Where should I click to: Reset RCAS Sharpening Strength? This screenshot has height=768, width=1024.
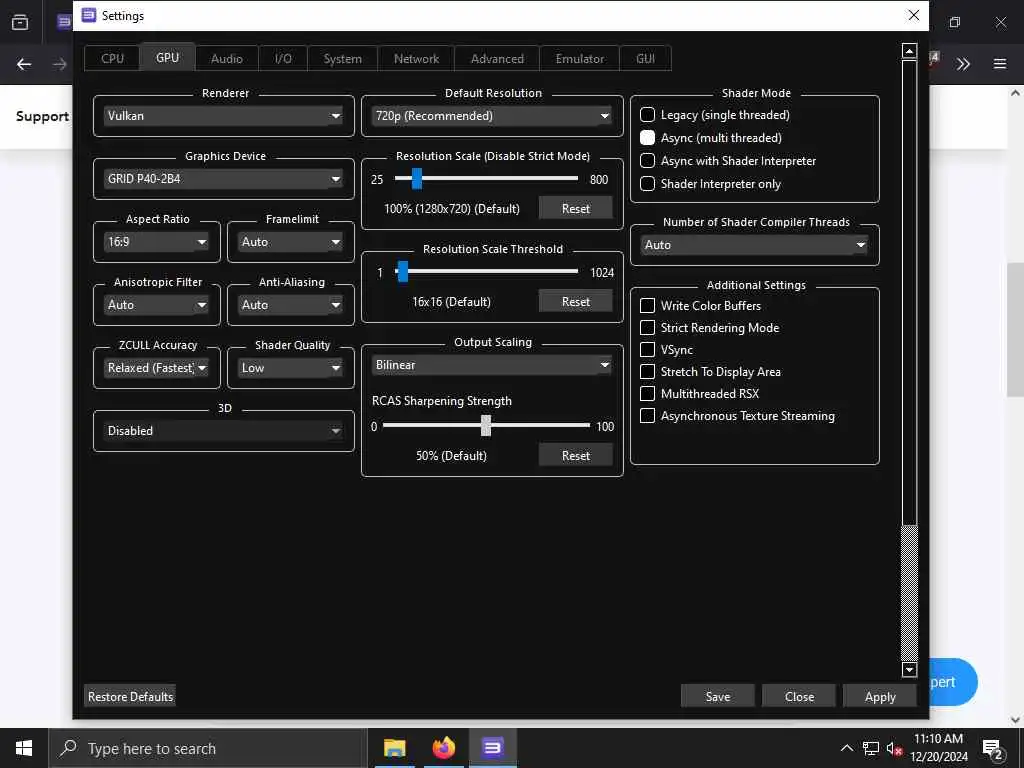coord(575,455)
